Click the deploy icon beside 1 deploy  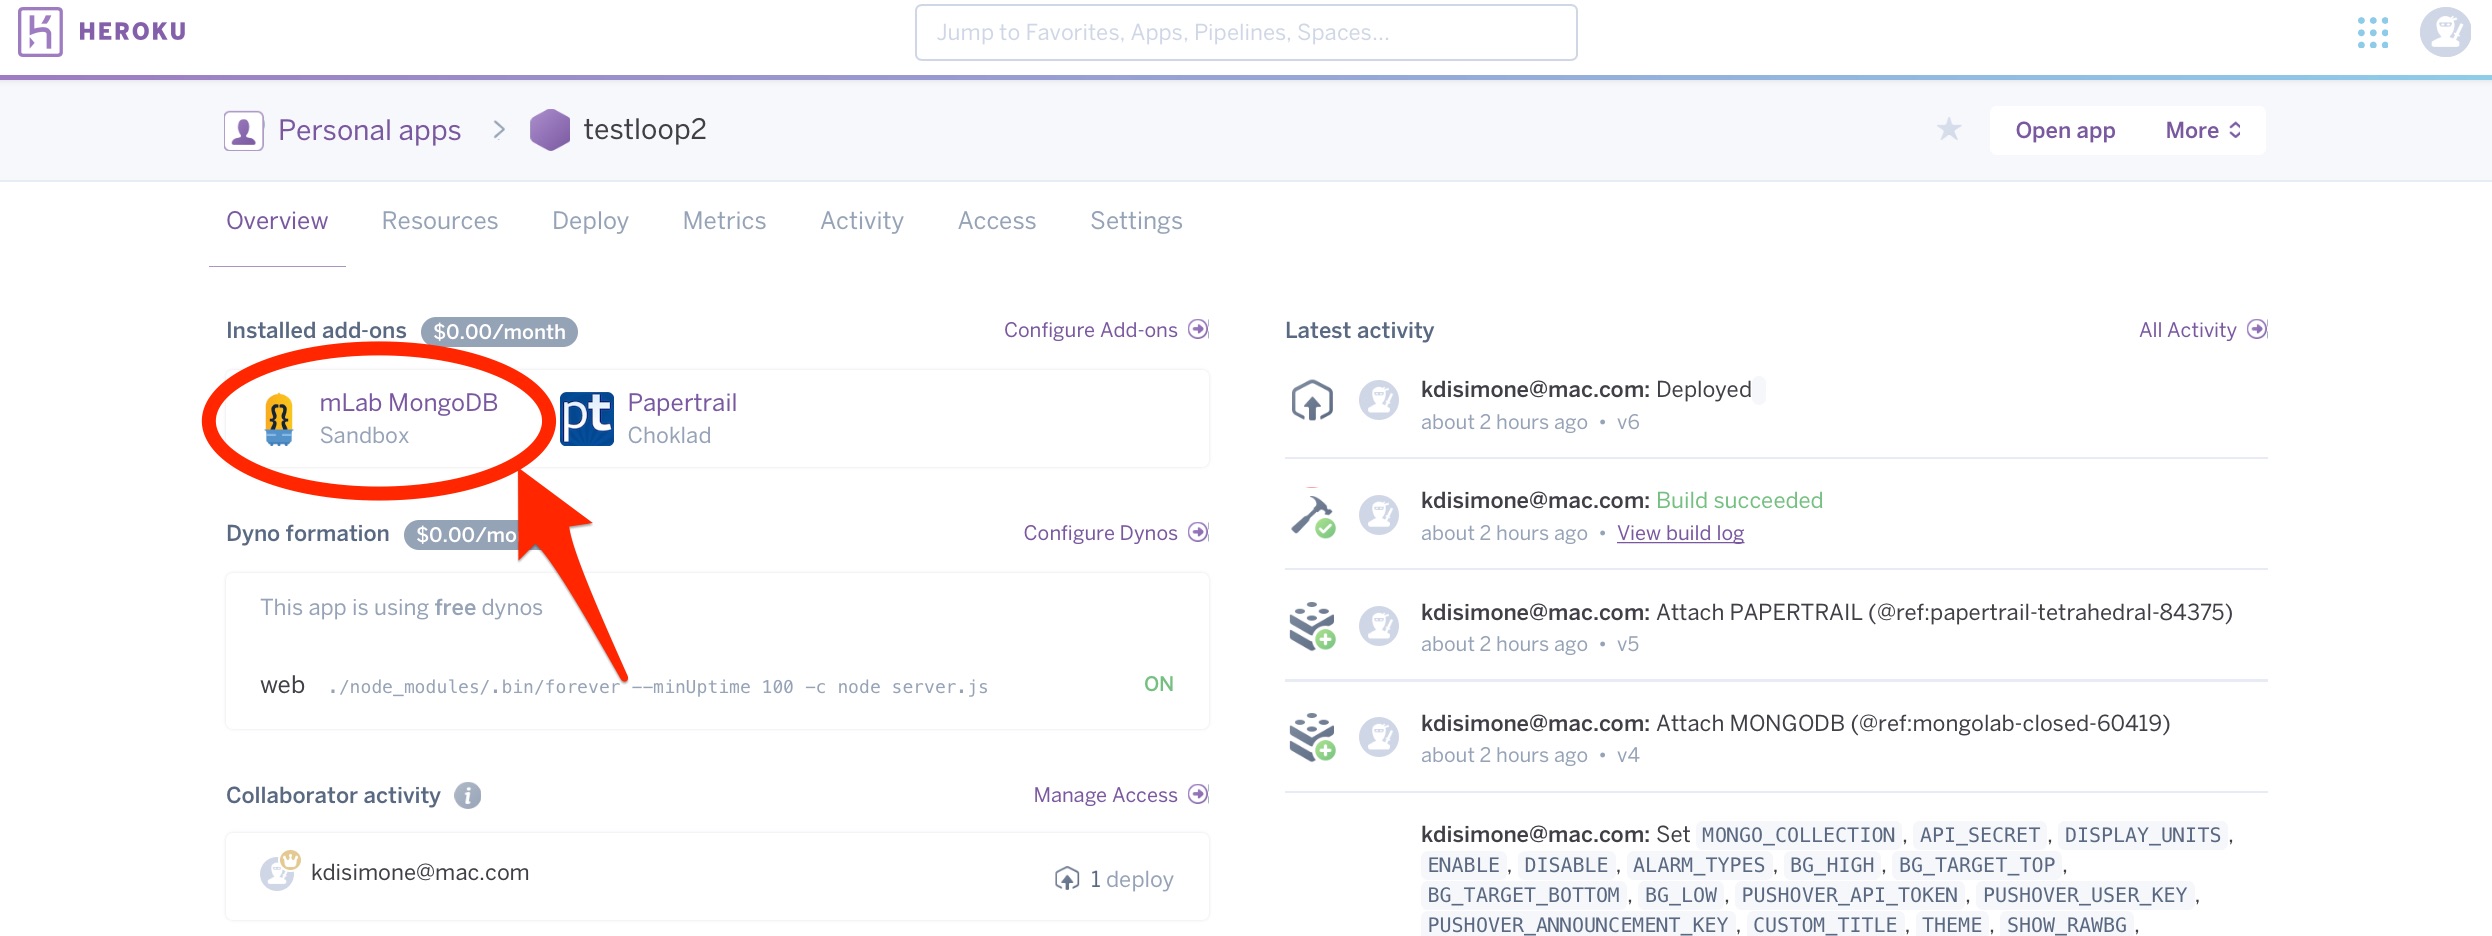pyautogui.click(x=1067, y=878)
